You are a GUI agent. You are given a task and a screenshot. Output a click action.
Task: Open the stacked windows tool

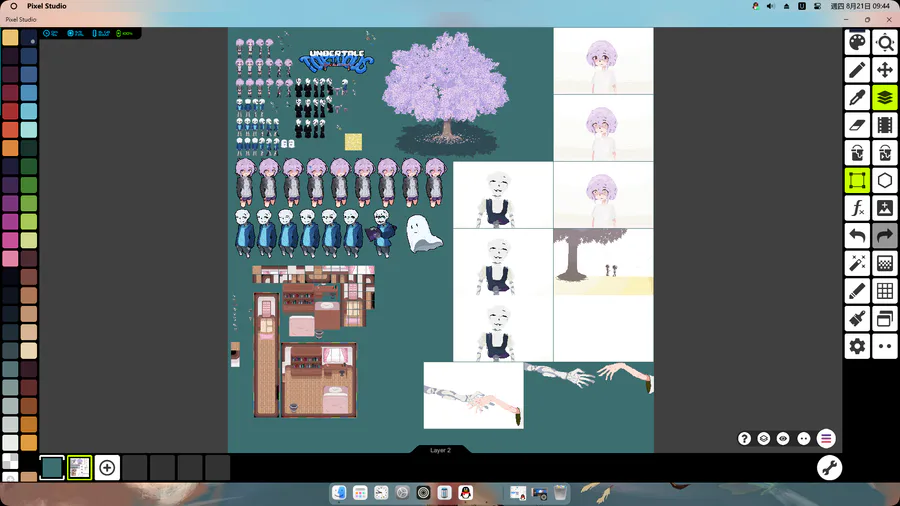click(885, 319)
